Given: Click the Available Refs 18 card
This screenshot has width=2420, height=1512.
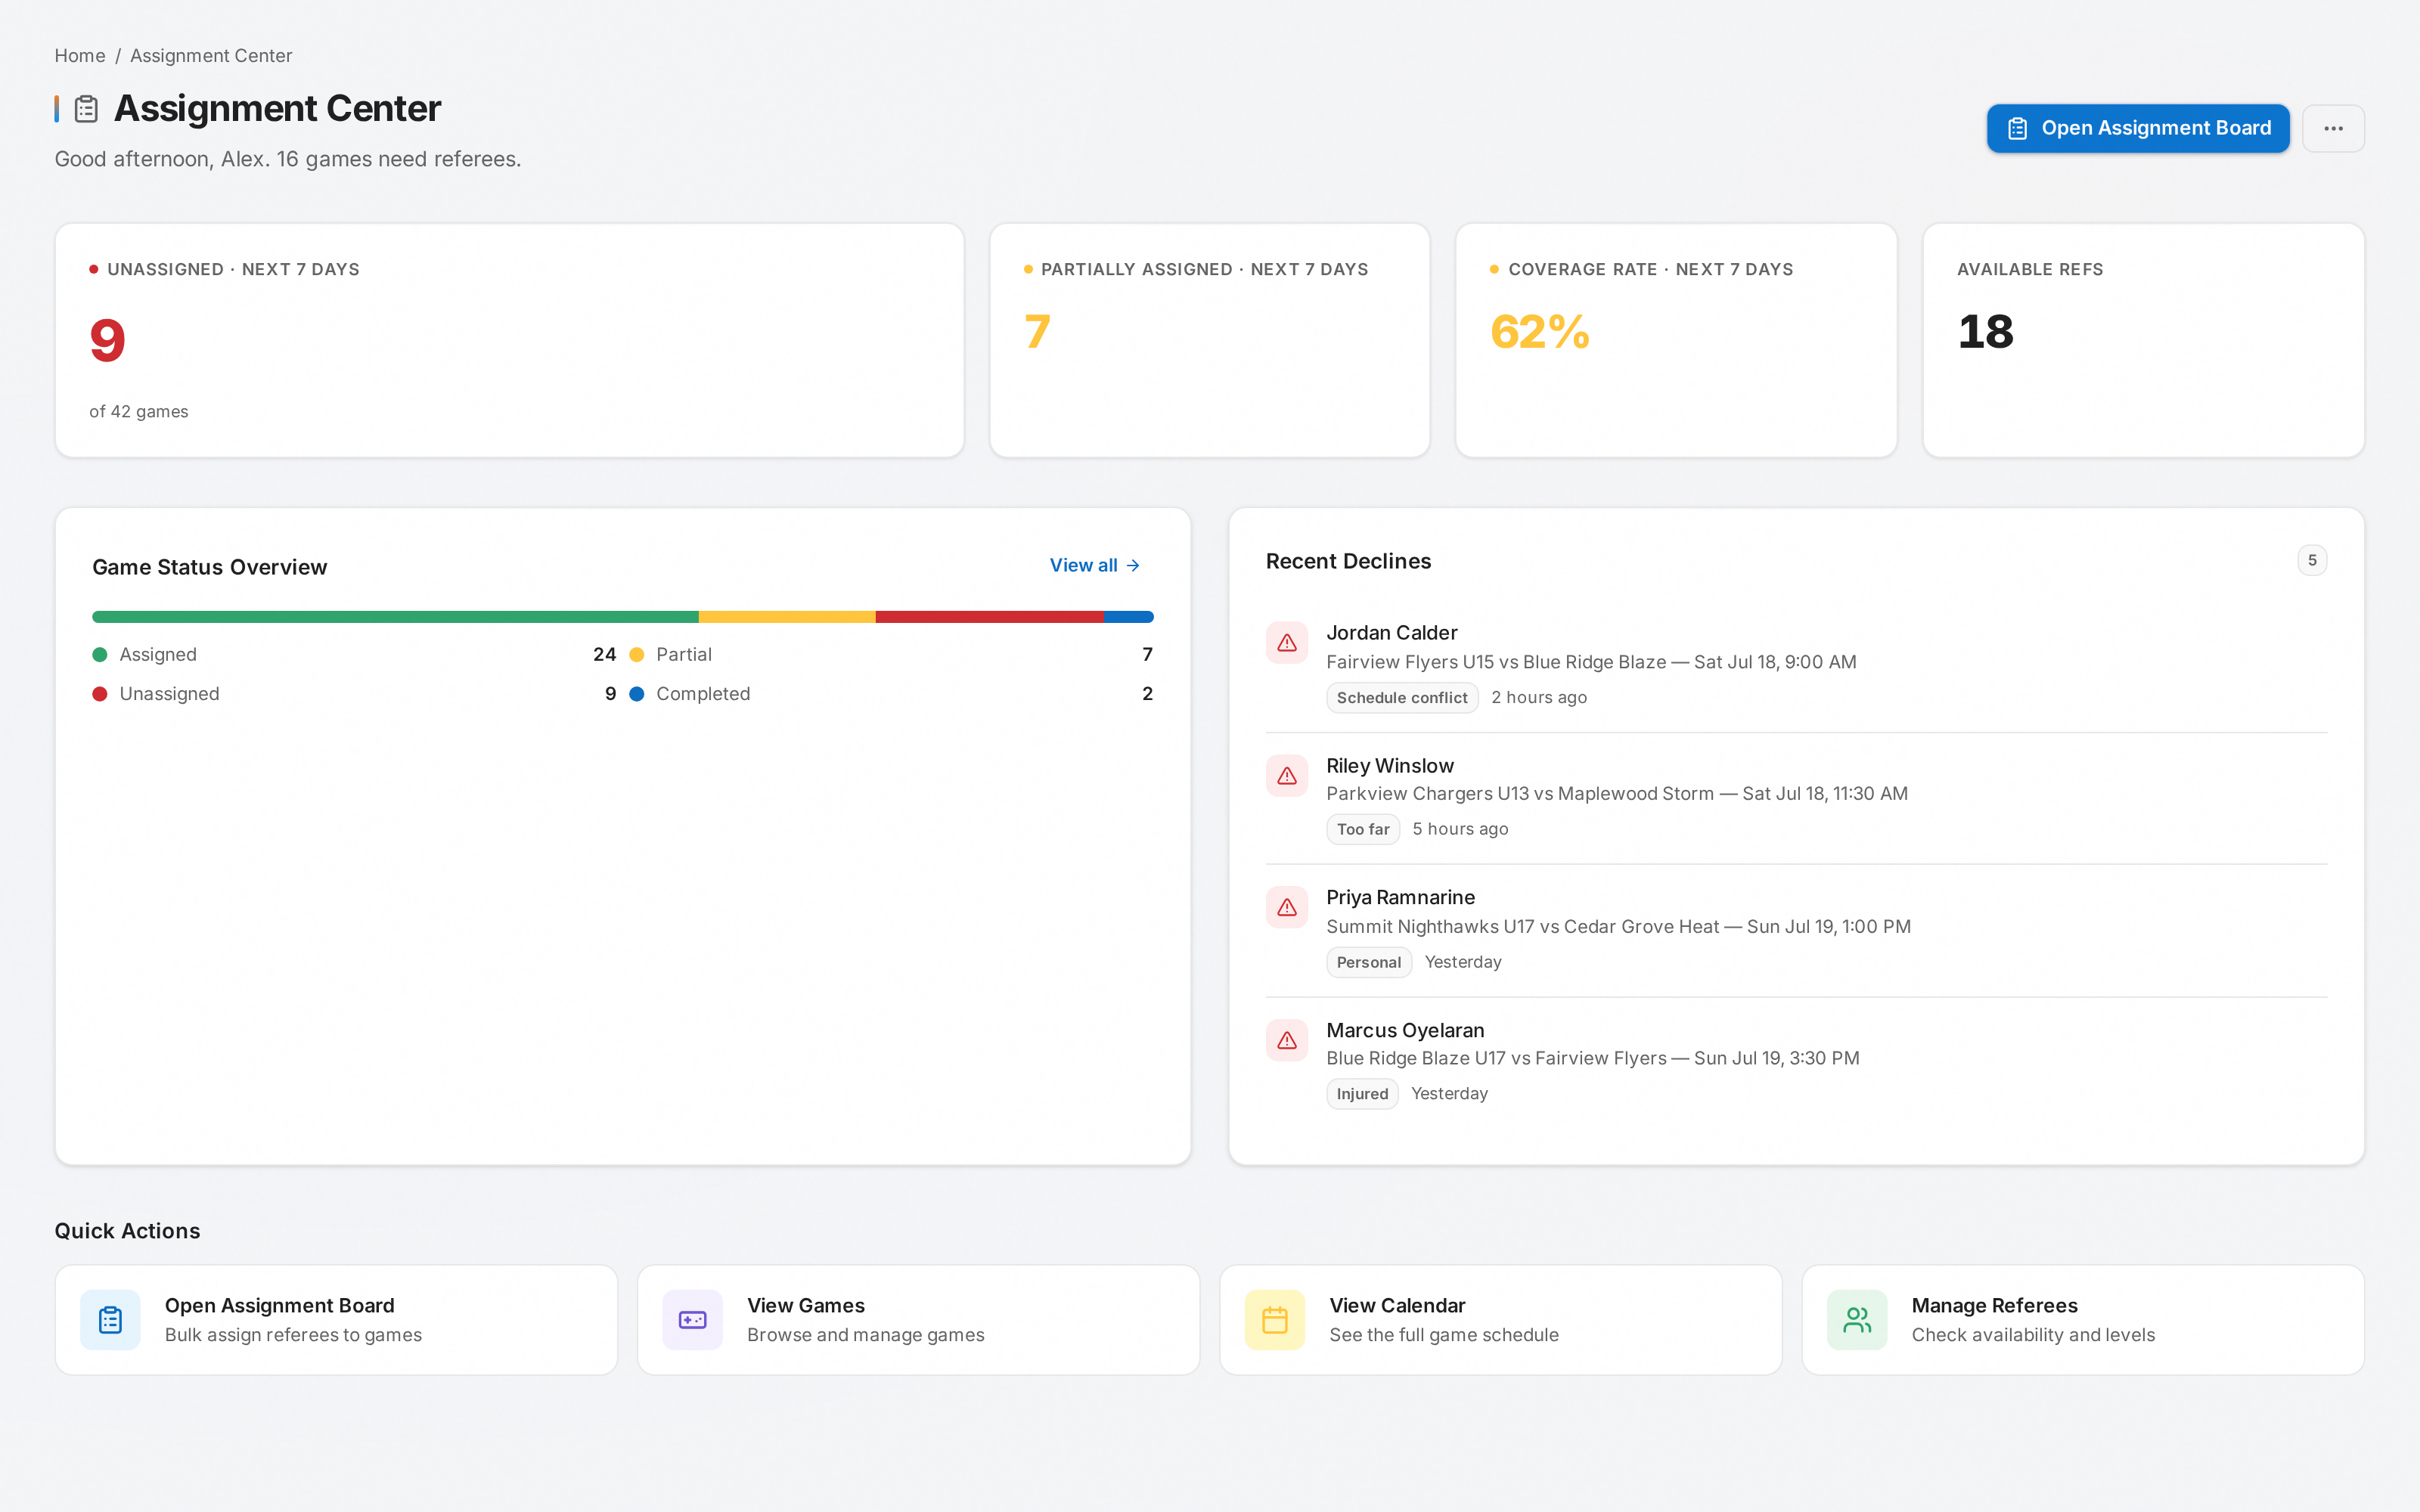Looking at the screenshot, I should click(x=2143, y=340).
